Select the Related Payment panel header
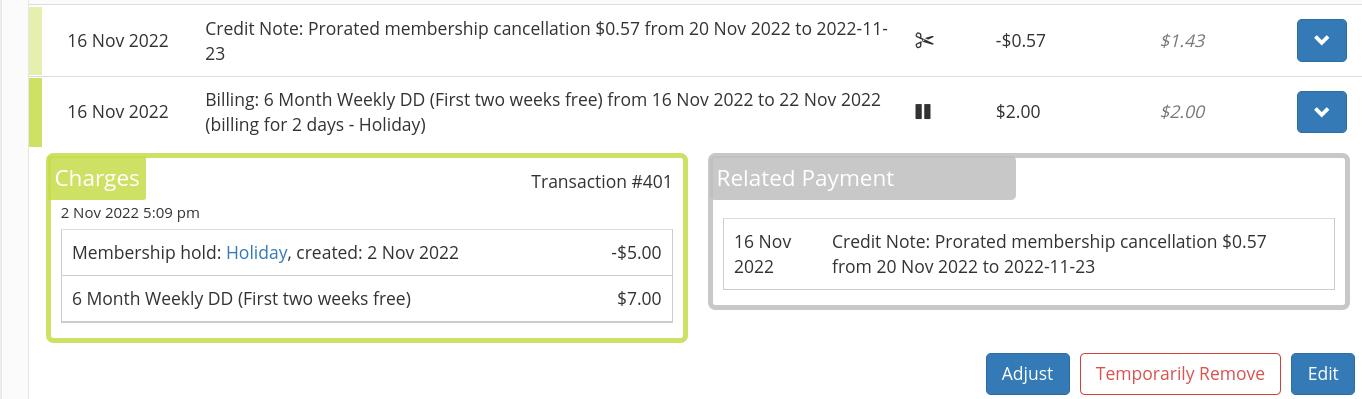 (x=863, y=178)
